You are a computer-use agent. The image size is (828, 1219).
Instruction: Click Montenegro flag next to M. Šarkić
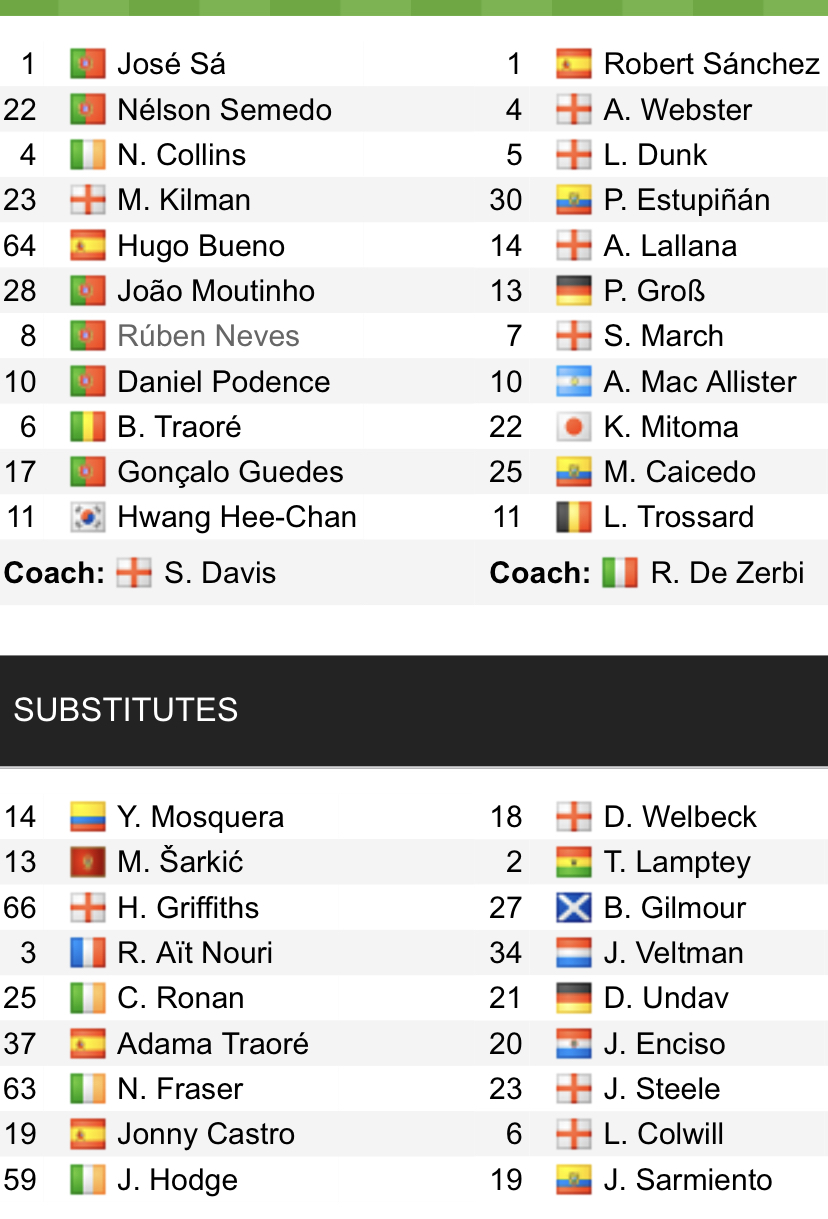87,862
